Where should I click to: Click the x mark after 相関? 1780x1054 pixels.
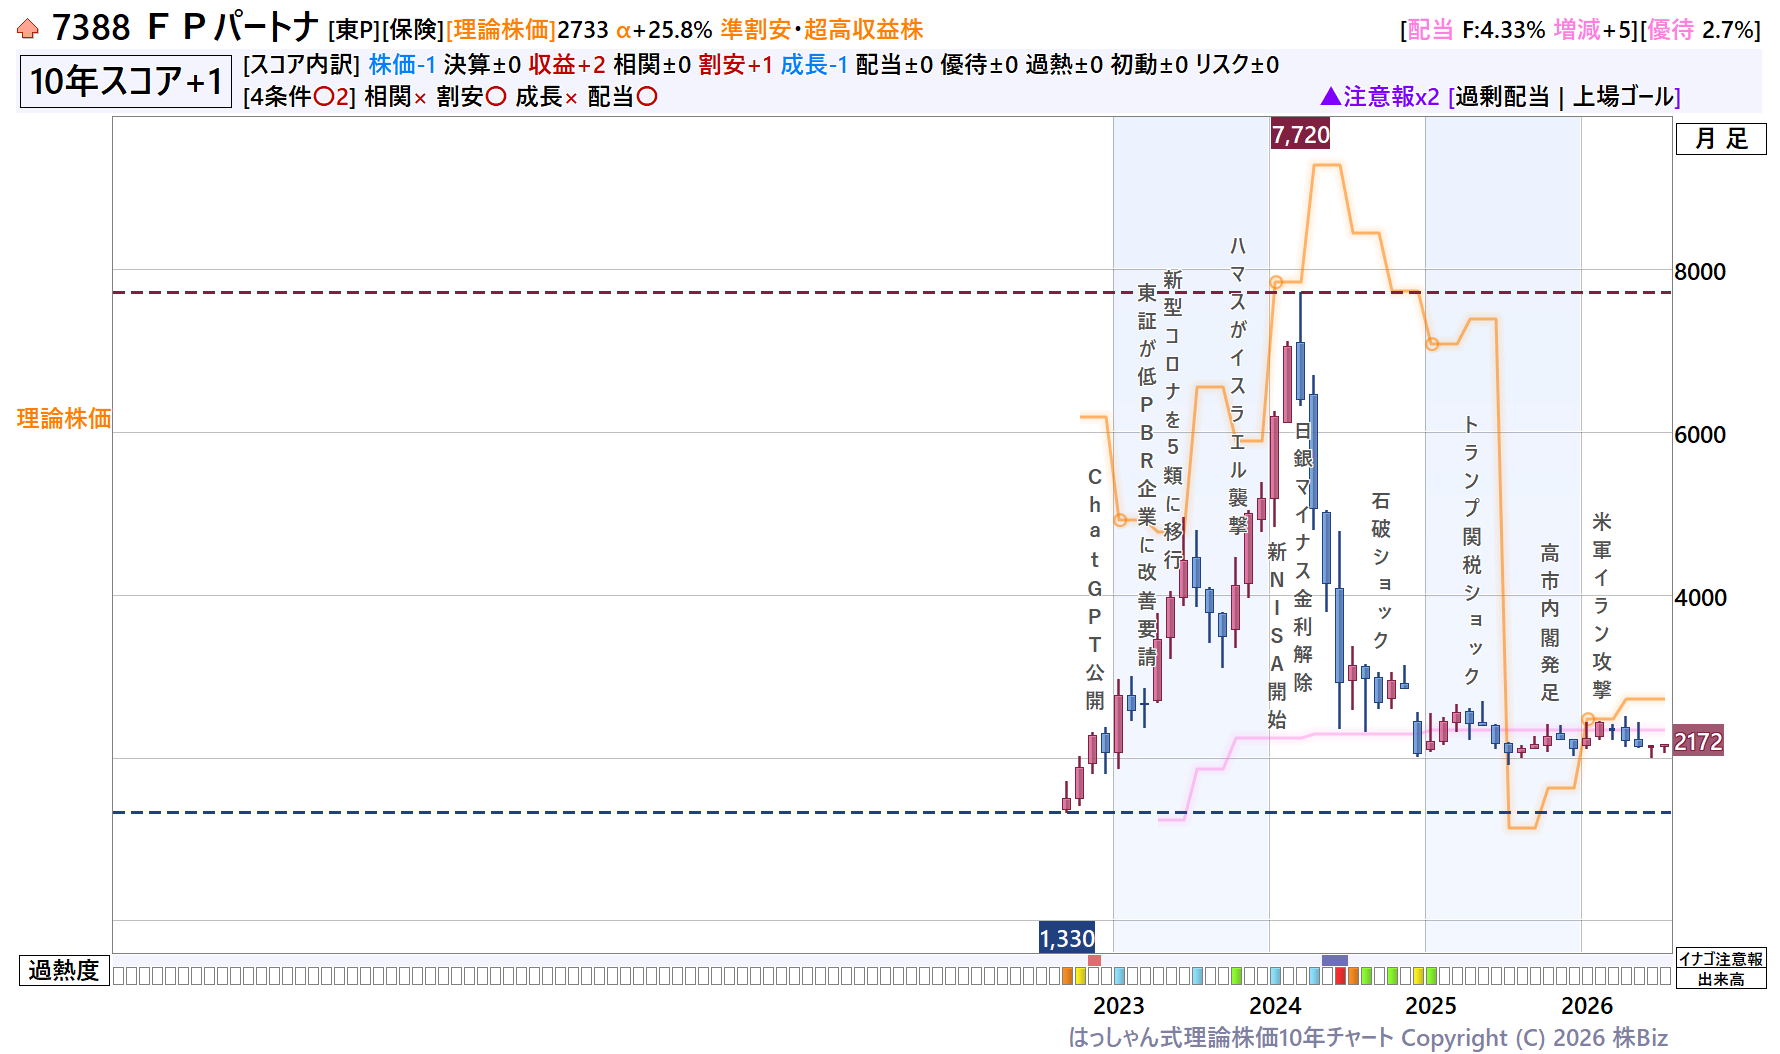coord(420,98)
